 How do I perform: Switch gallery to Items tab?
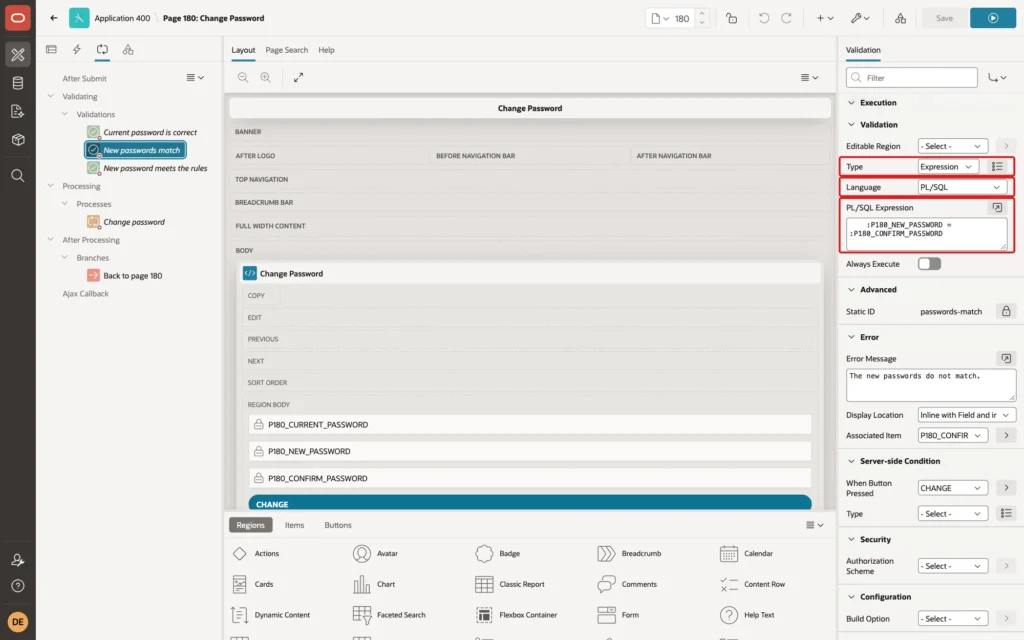point(295,525)
